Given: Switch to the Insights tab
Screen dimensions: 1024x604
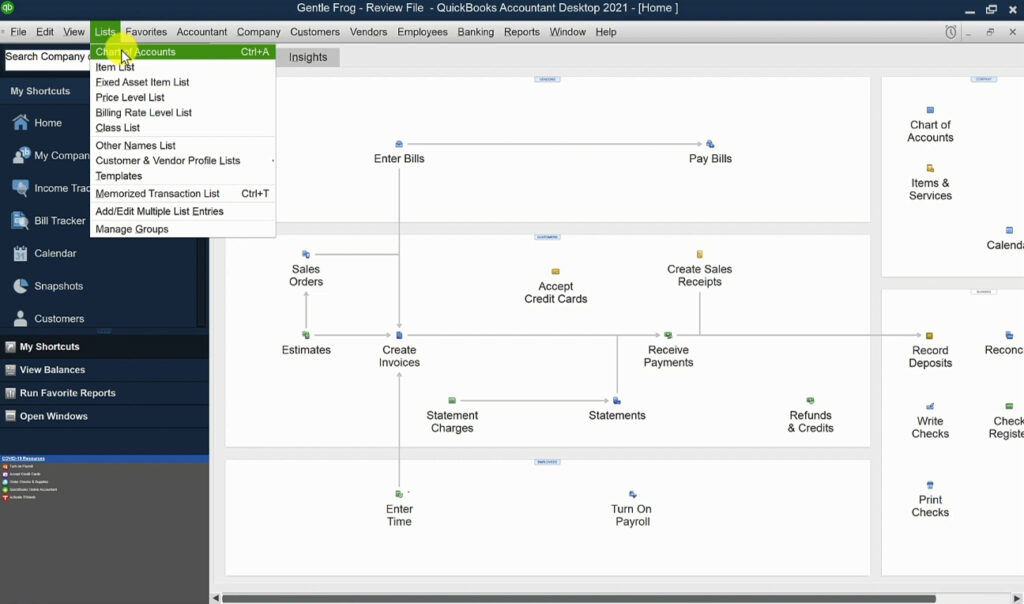Looking at the screenshot, I should (x=308, y=57).
